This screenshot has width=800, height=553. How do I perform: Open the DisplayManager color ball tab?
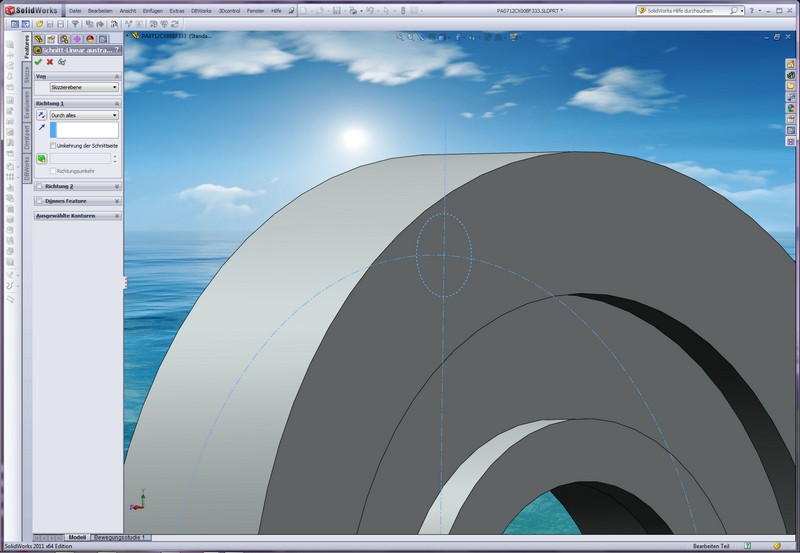90,39
